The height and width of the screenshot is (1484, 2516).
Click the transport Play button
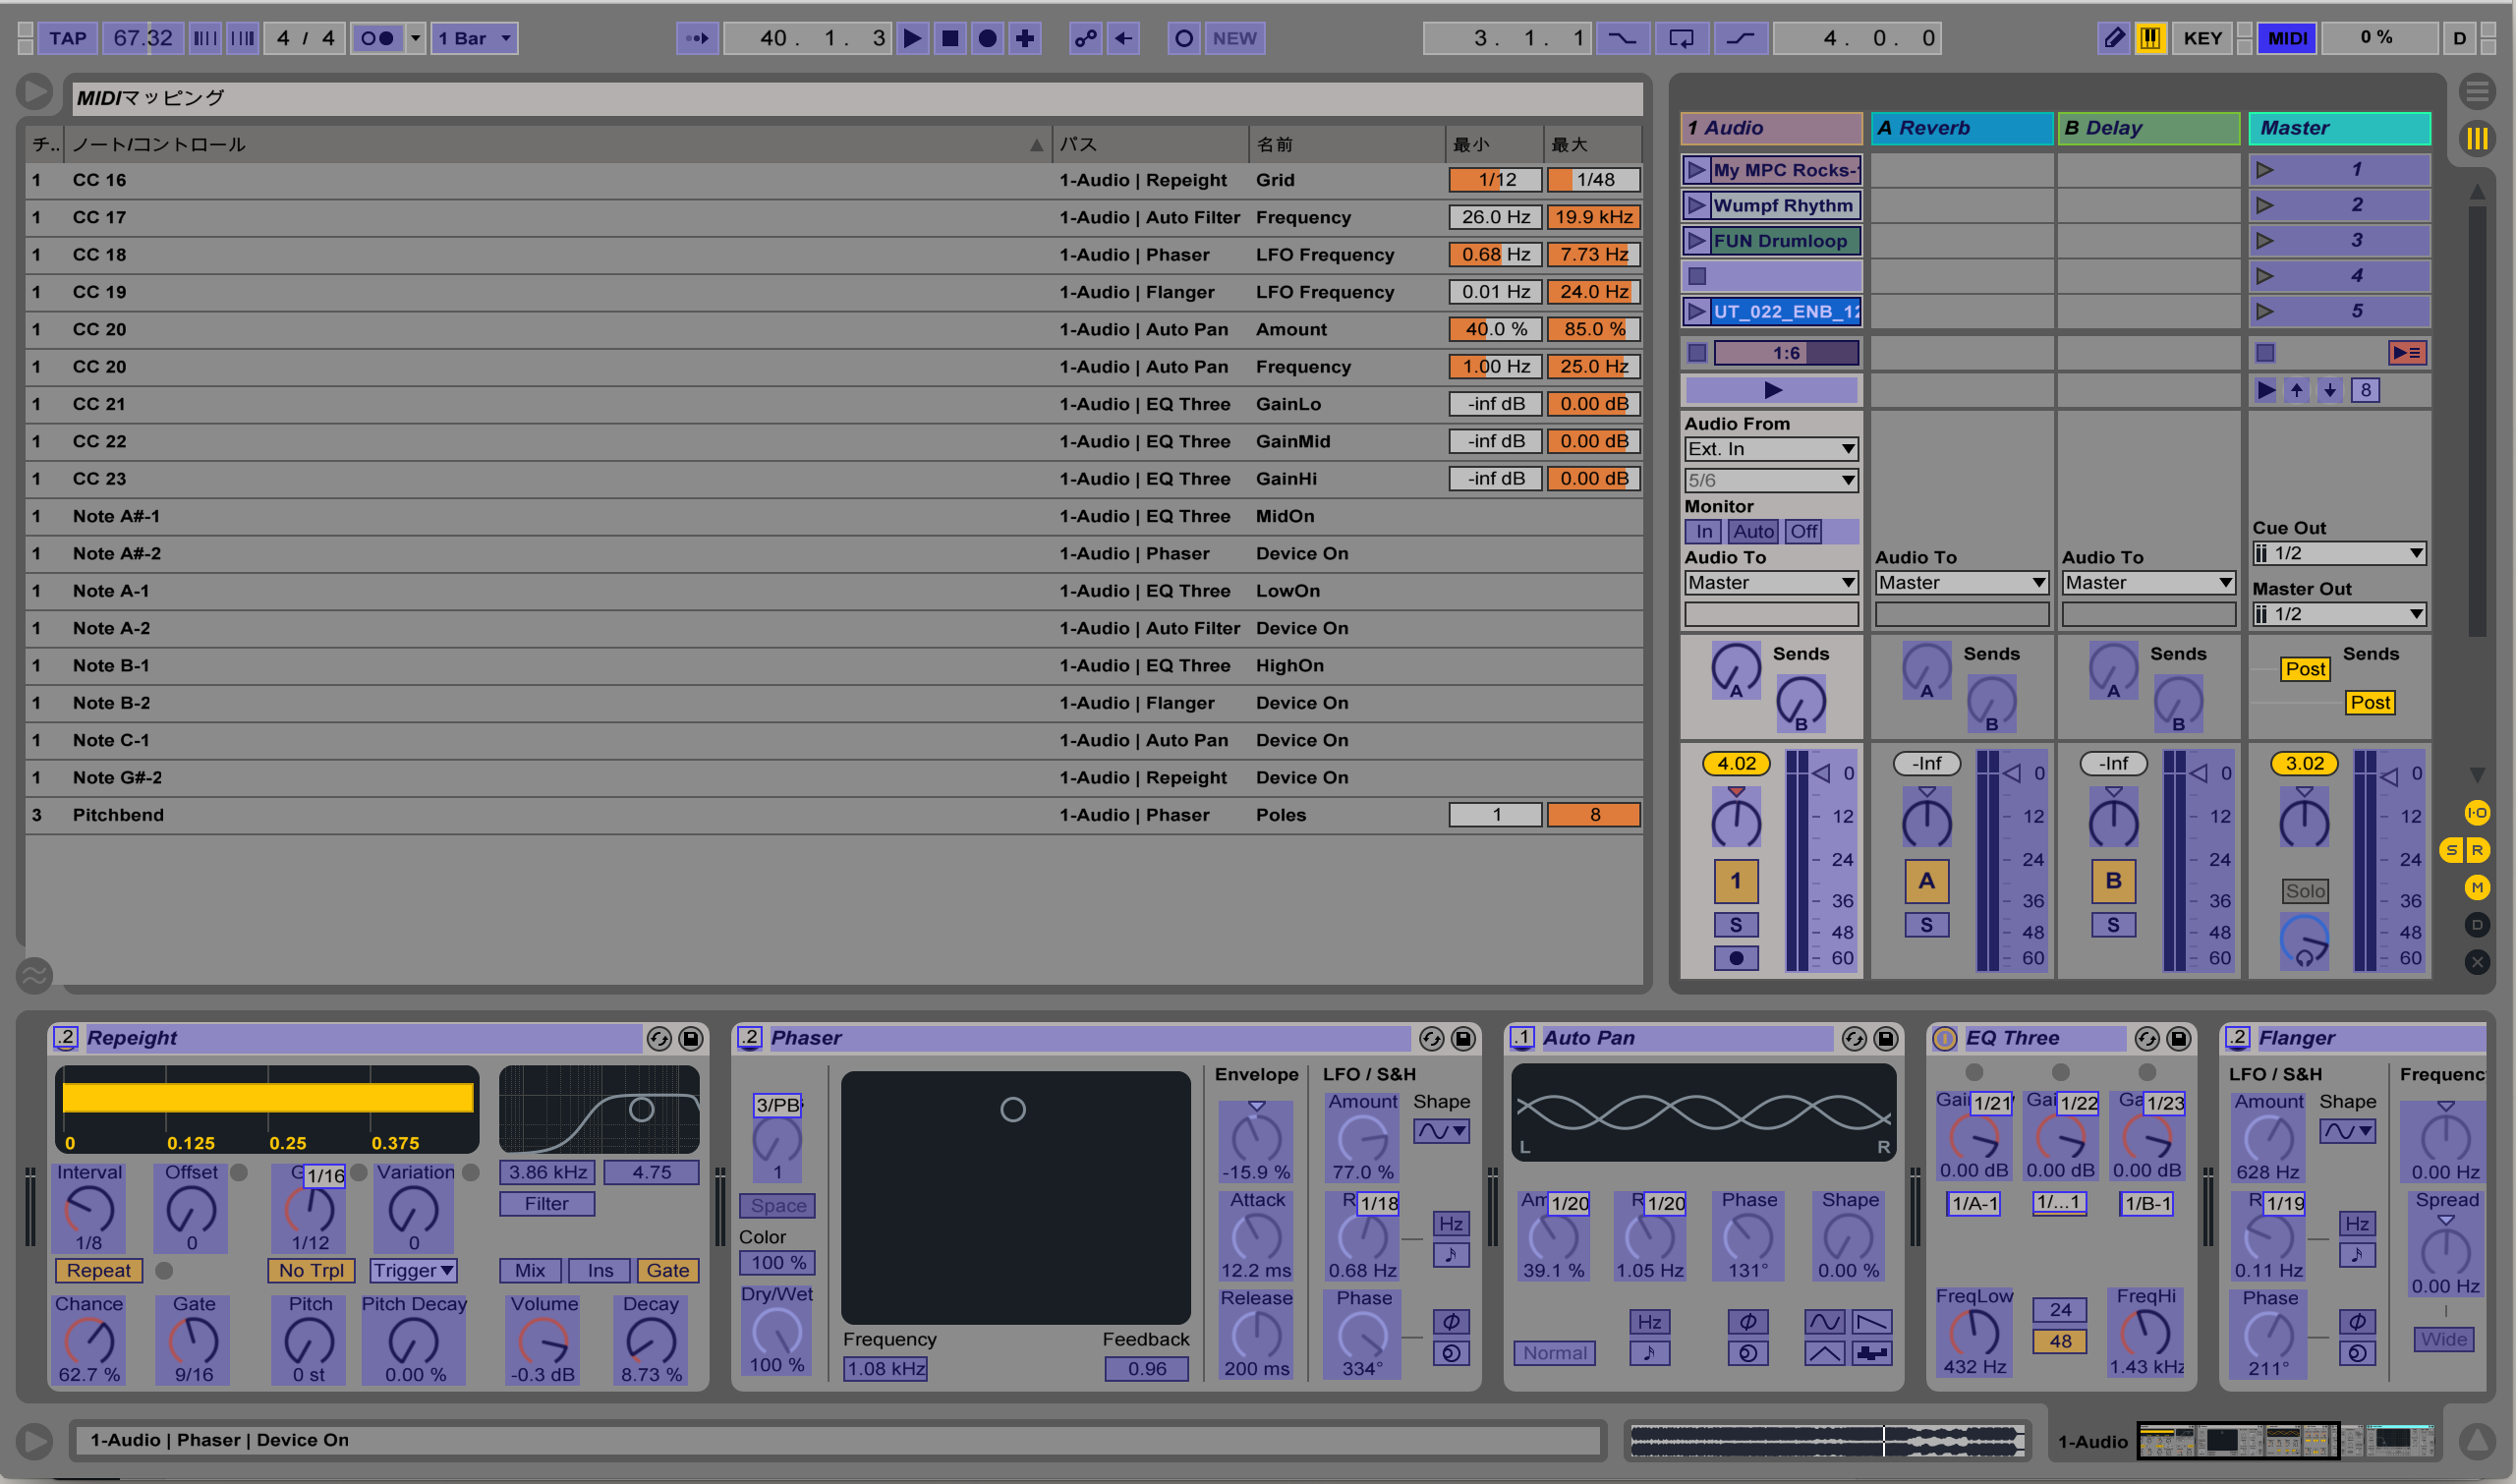pos(912,38)
